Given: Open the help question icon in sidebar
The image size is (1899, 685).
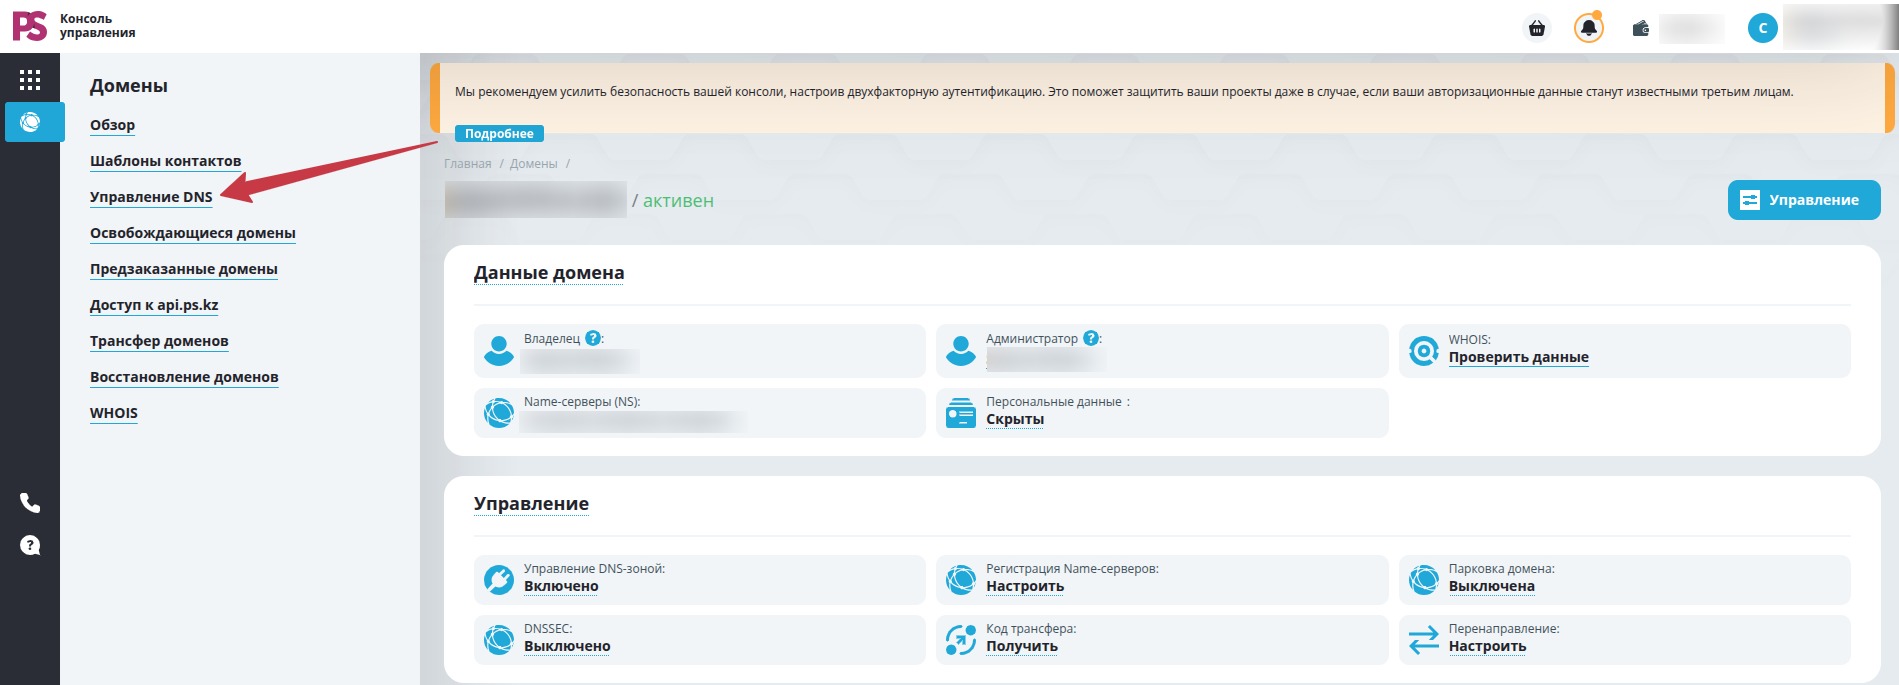Looking at the screenshot, I should (x=30, y=545).
